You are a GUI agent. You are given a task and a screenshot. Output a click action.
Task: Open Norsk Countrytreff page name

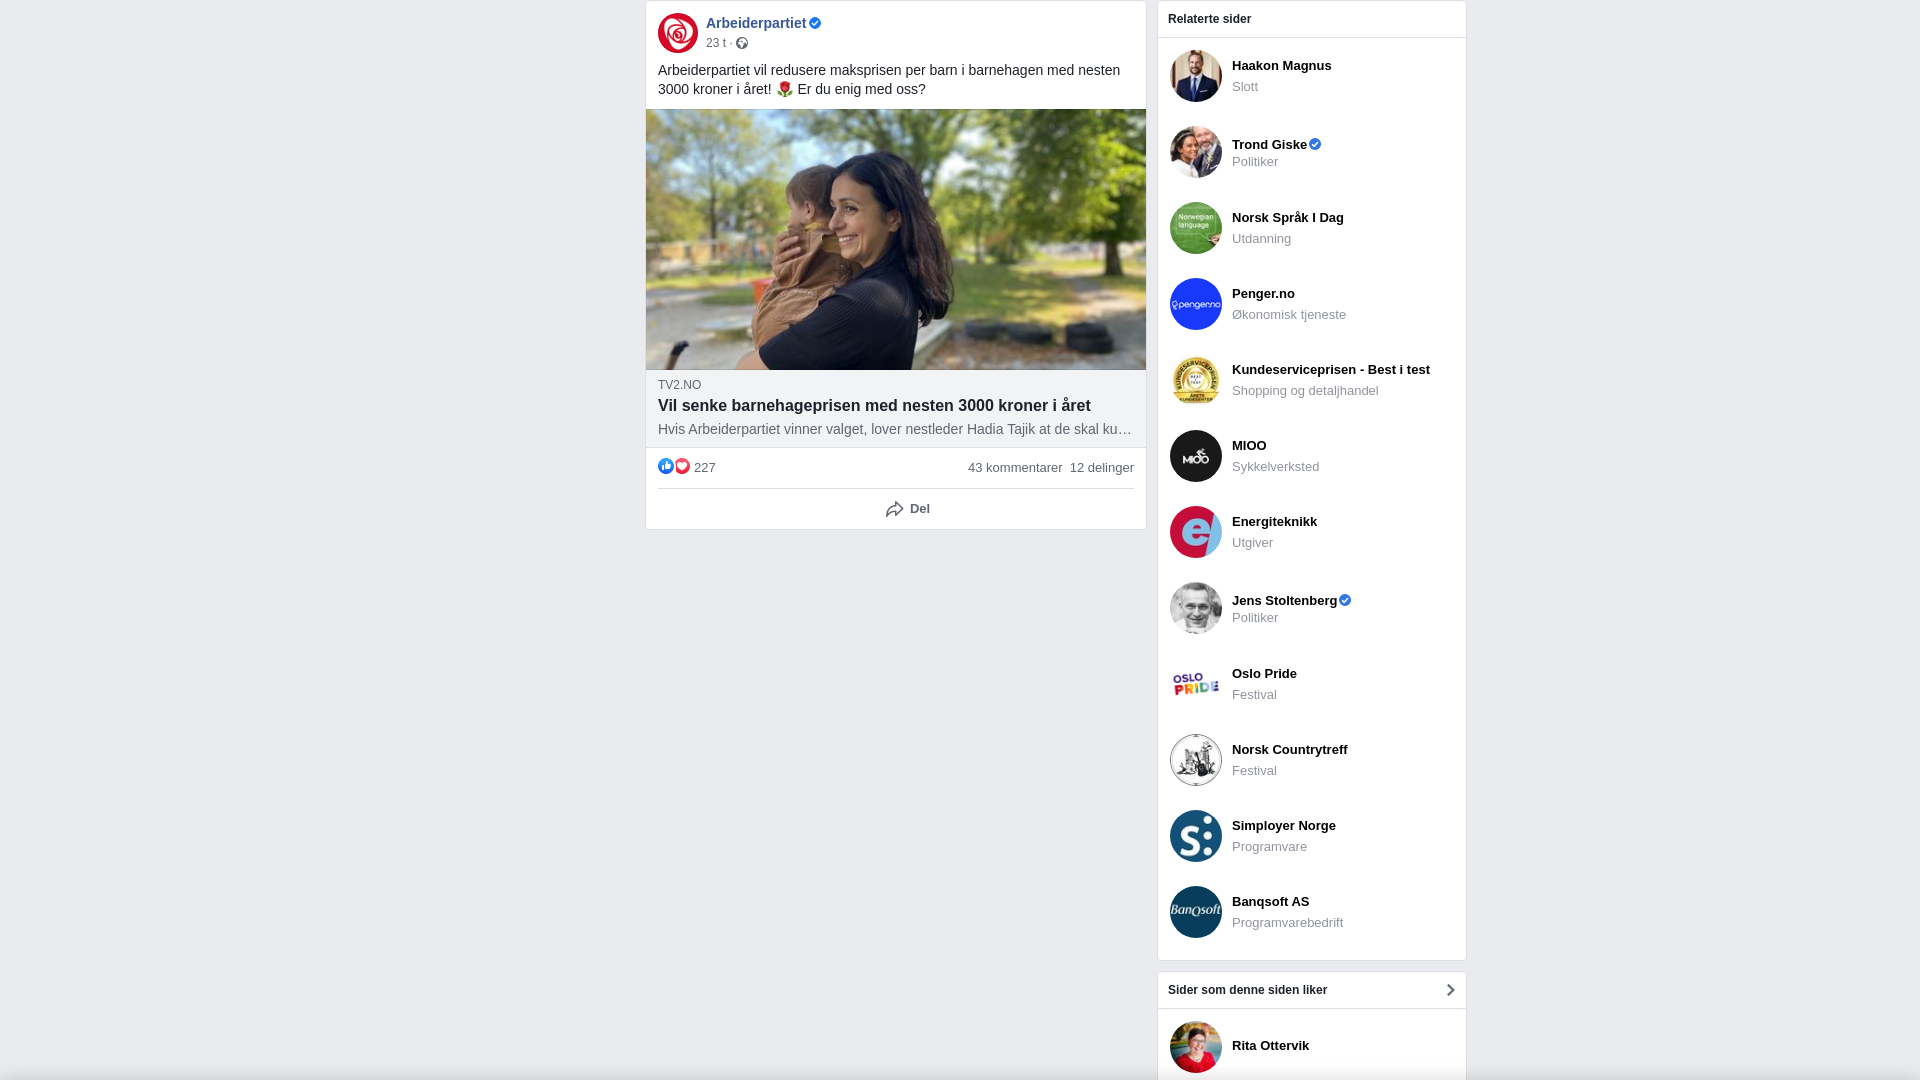coord(1290,749)
